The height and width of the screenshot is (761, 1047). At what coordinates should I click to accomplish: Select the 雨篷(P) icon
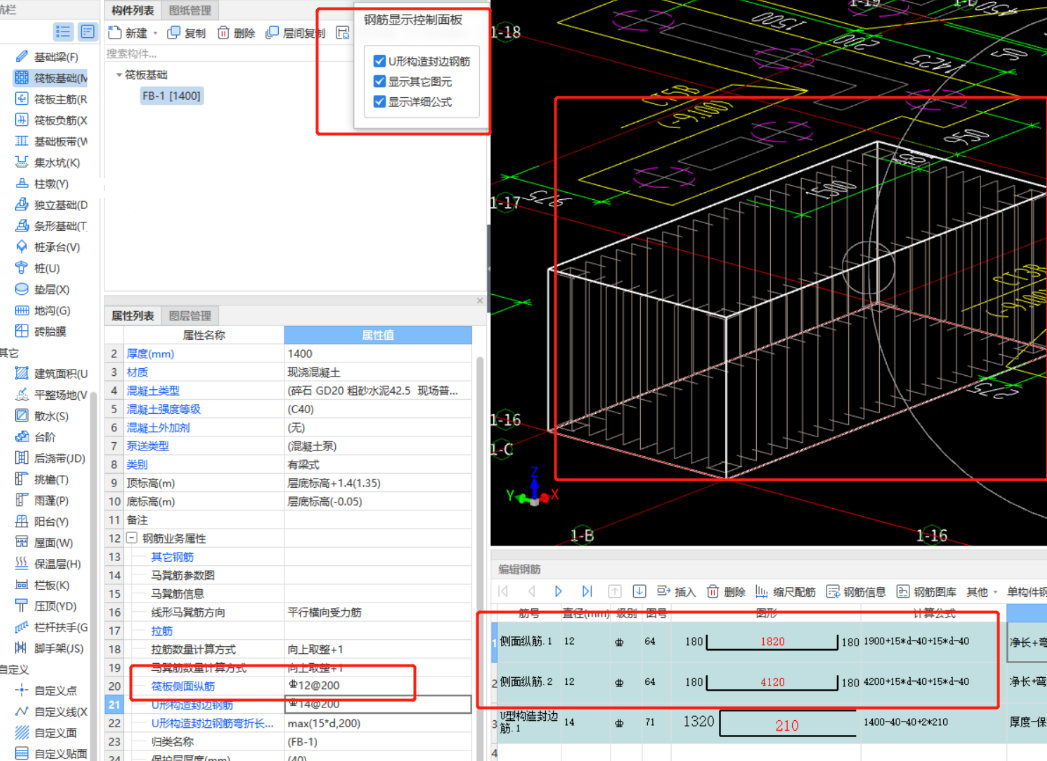[x=22, y=500]
